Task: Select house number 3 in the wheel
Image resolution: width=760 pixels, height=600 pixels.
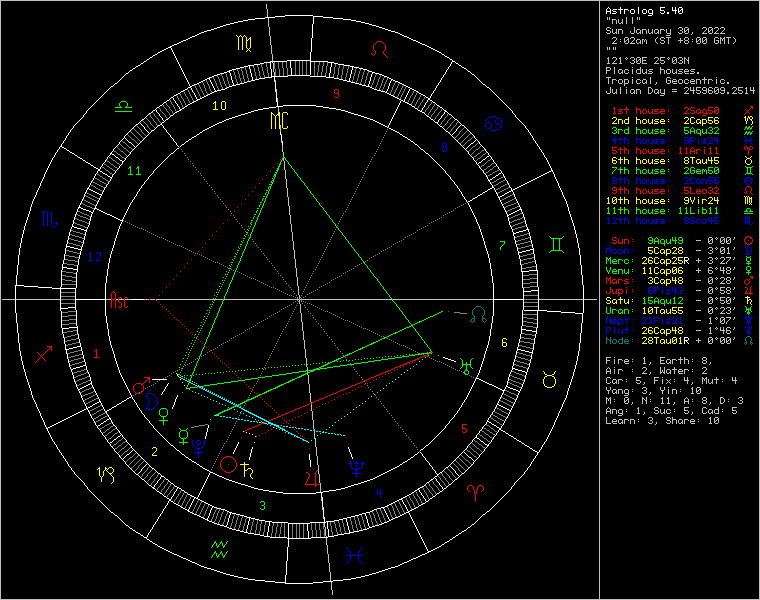Action: tap(262, 505)
